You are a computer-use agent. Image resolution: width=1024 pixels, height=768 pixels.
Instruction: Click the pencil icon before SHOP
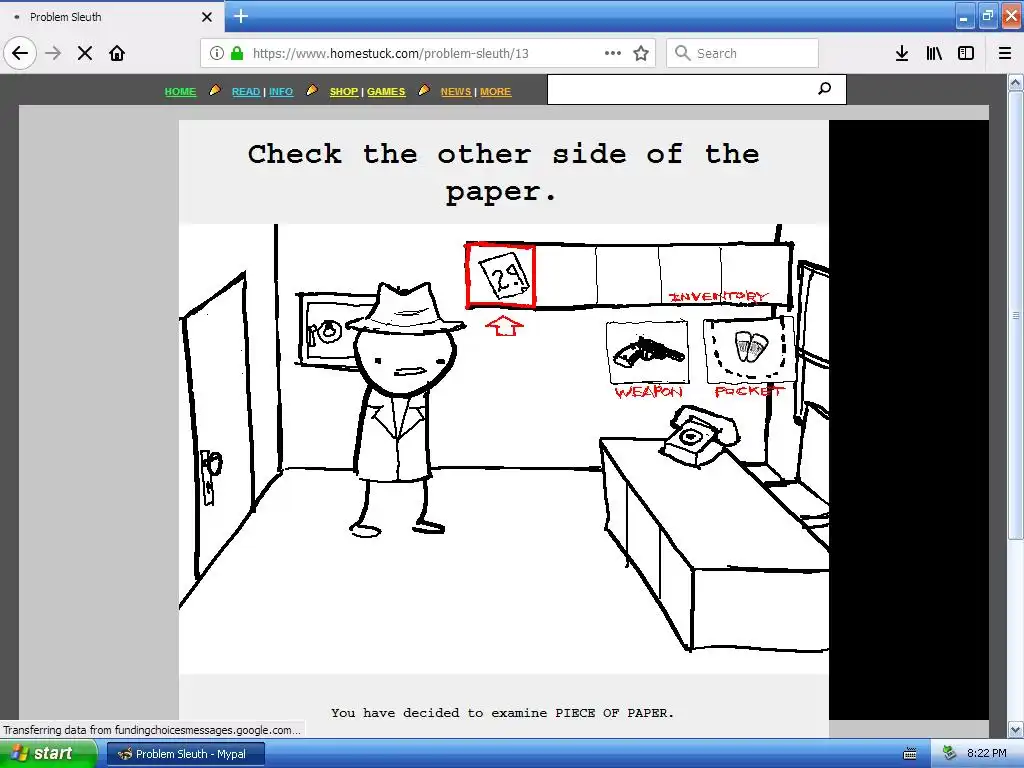(x=312, y=91)
